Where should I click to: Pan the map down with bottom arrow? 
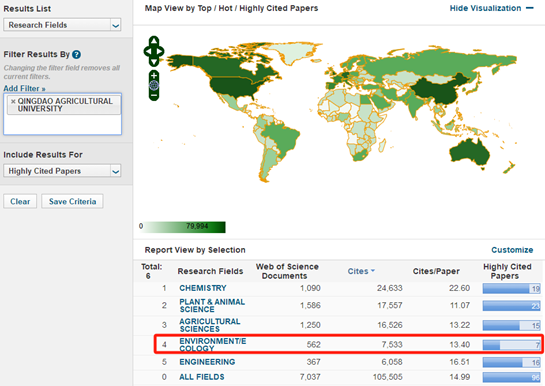(x=154, y=61)
